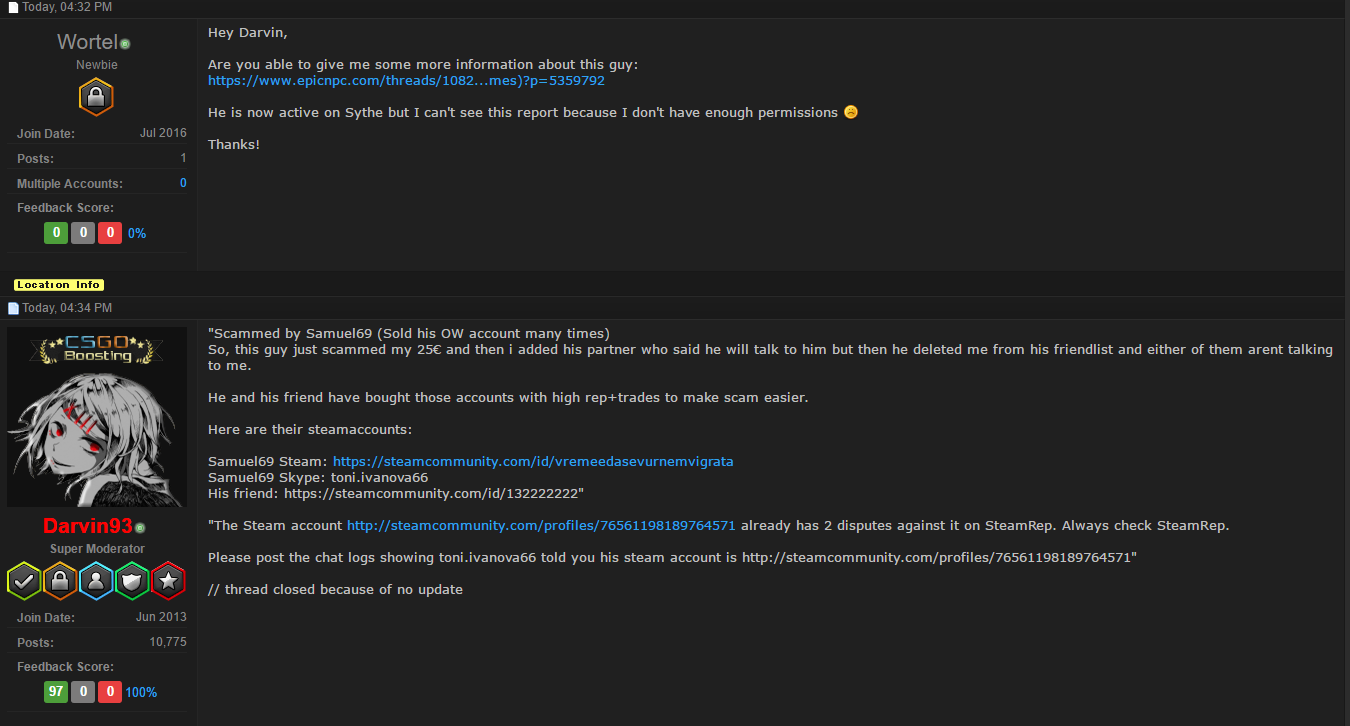Screen dimensions: 1350x726
Task: Open Darvin93's user profile name
Action: coord(88,526)
